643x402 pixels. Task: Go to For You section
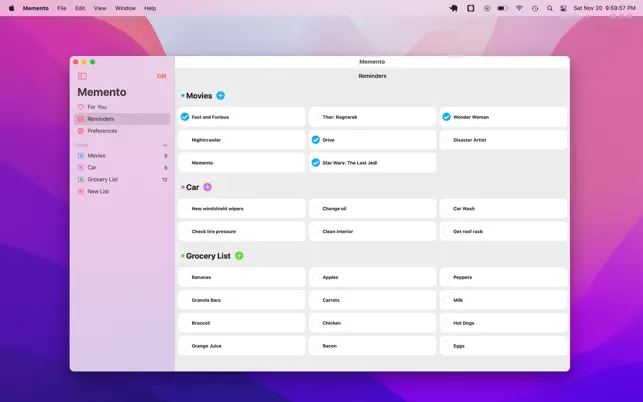122,107
